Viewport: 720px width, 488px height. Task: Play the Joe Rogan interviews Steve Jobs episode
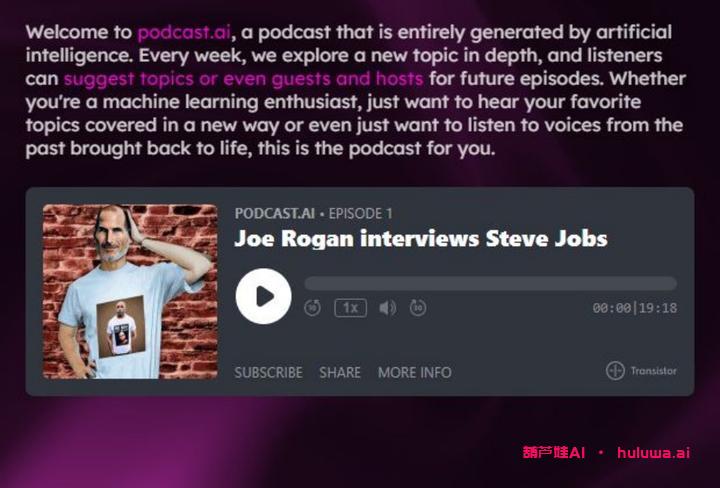click(x=263, y=297)
